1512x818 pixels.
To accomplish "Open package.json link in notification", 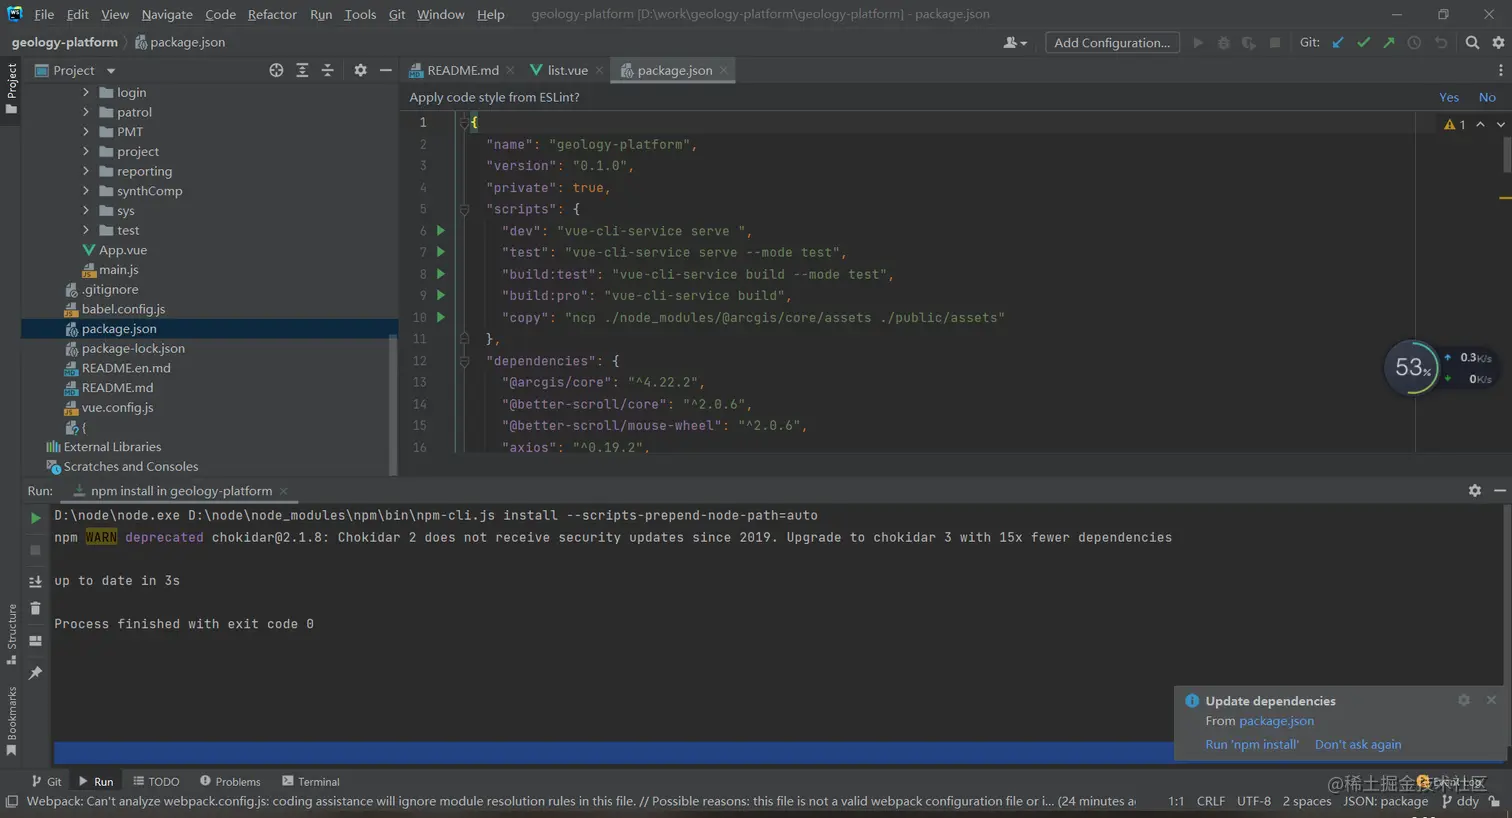I will [1276, 721].
